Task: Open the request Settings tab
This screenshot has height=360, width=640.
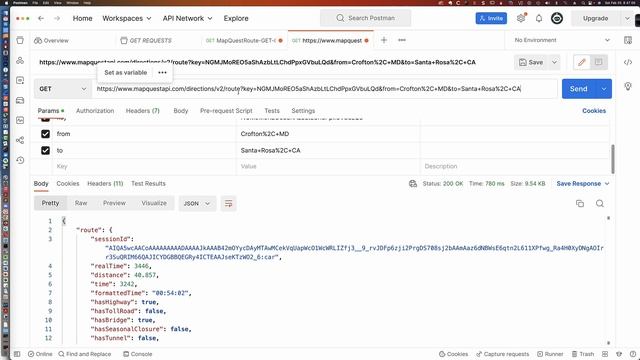Action: click(303, 111)
